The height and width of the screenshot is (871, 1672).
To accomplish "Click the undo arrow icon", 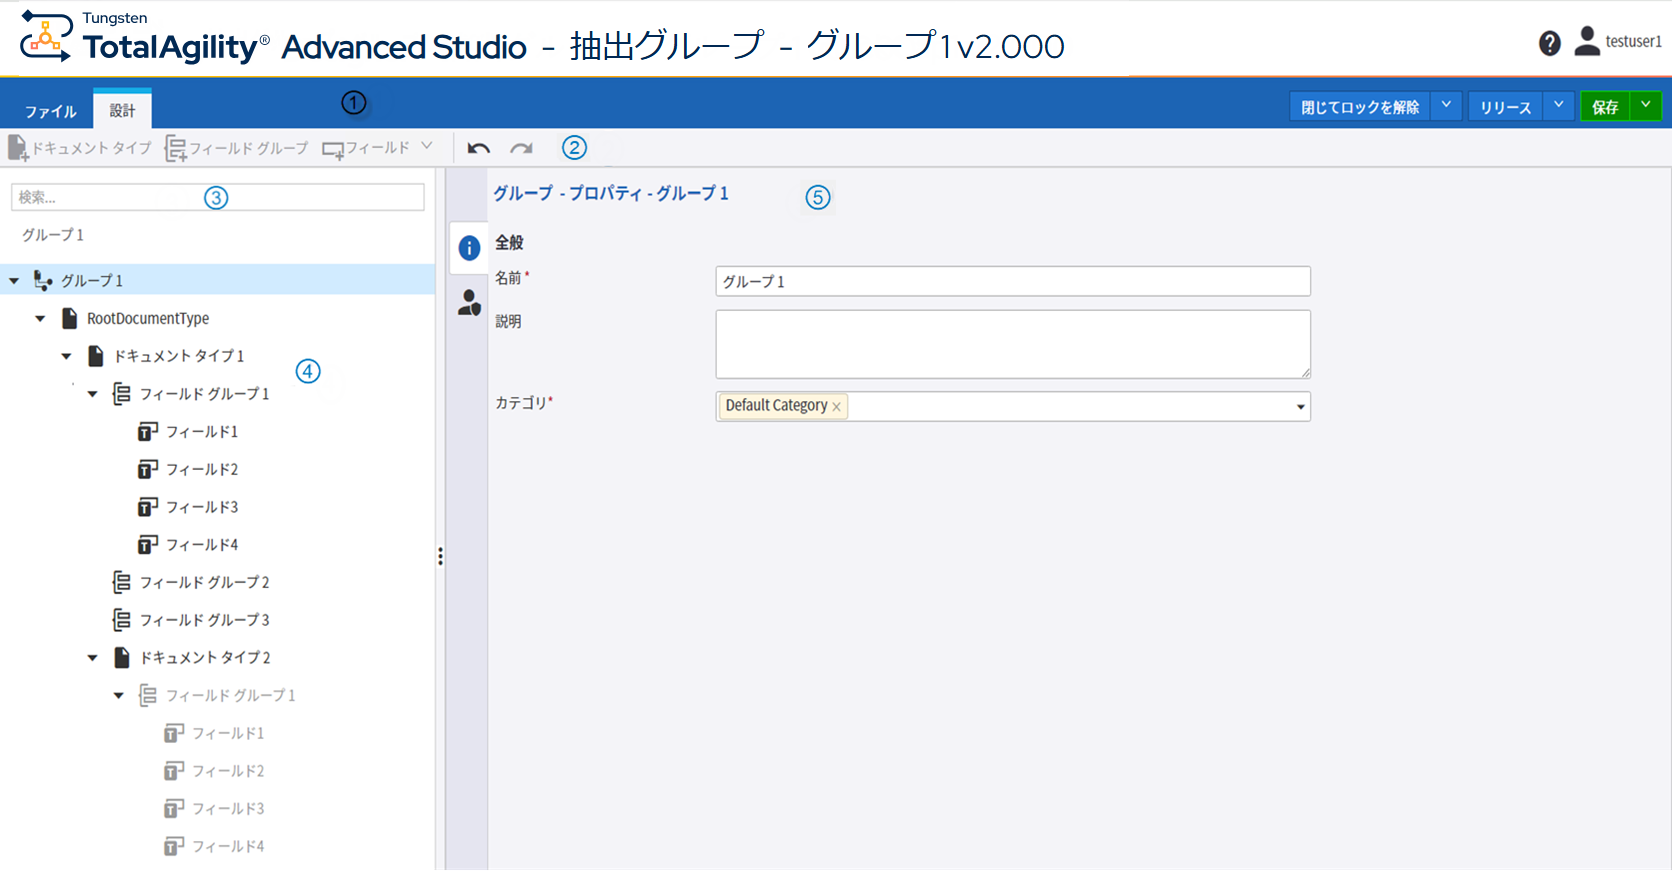I will click(478, 148).
